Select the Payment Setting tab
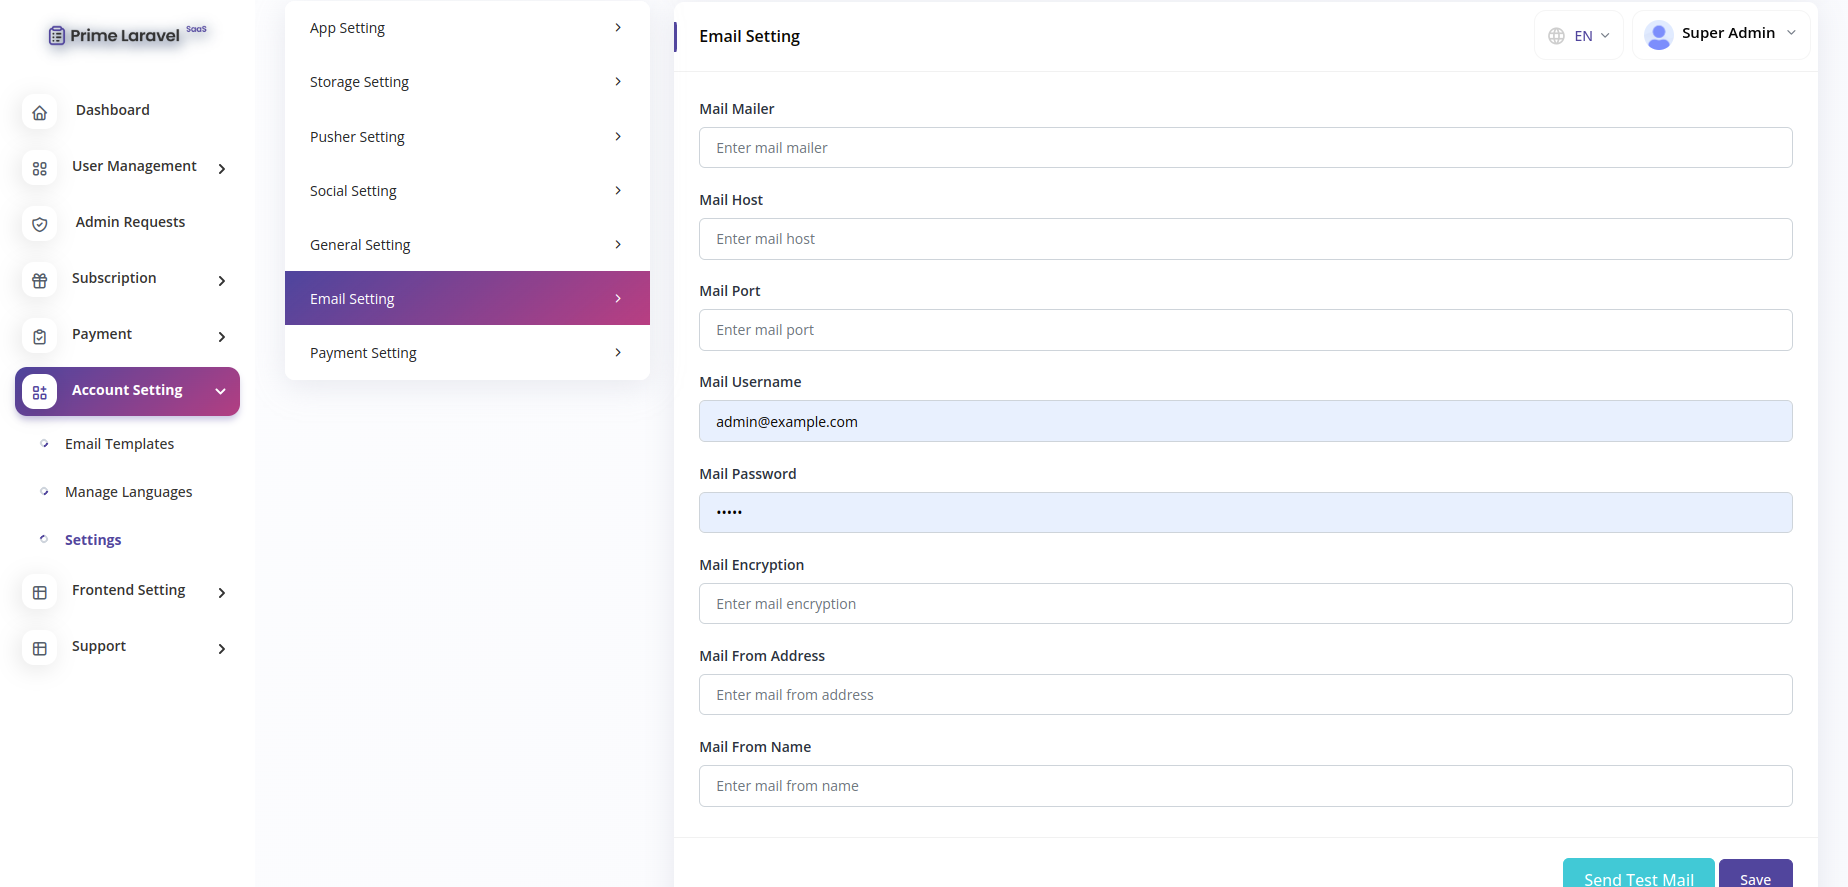This screenshot has width=1848, height=887. point(467,353)
